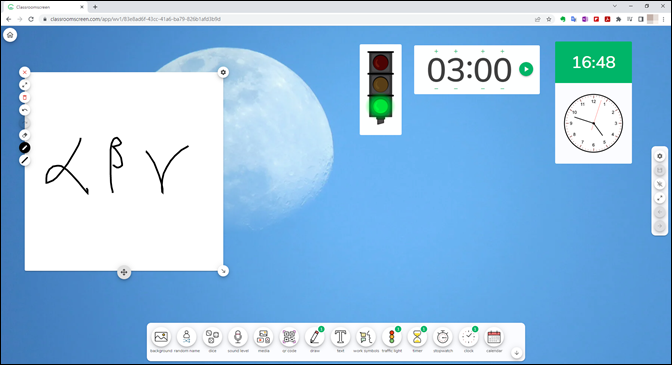
Task: Toggle the green traffic light
Action: coord(381,106)
